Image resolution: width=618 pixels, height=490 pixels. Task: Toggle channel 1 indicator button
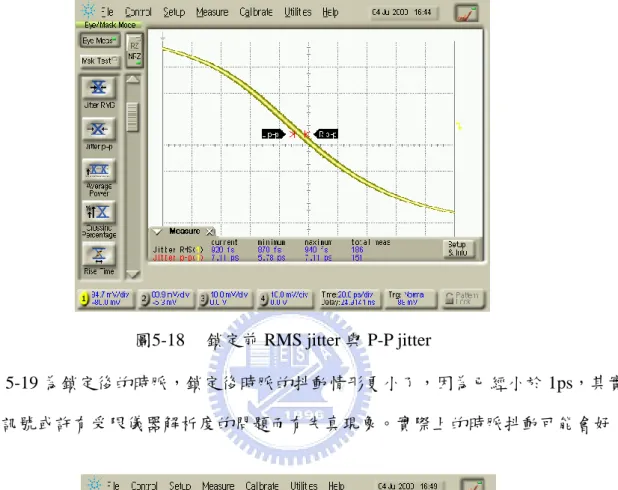[84, 298]
